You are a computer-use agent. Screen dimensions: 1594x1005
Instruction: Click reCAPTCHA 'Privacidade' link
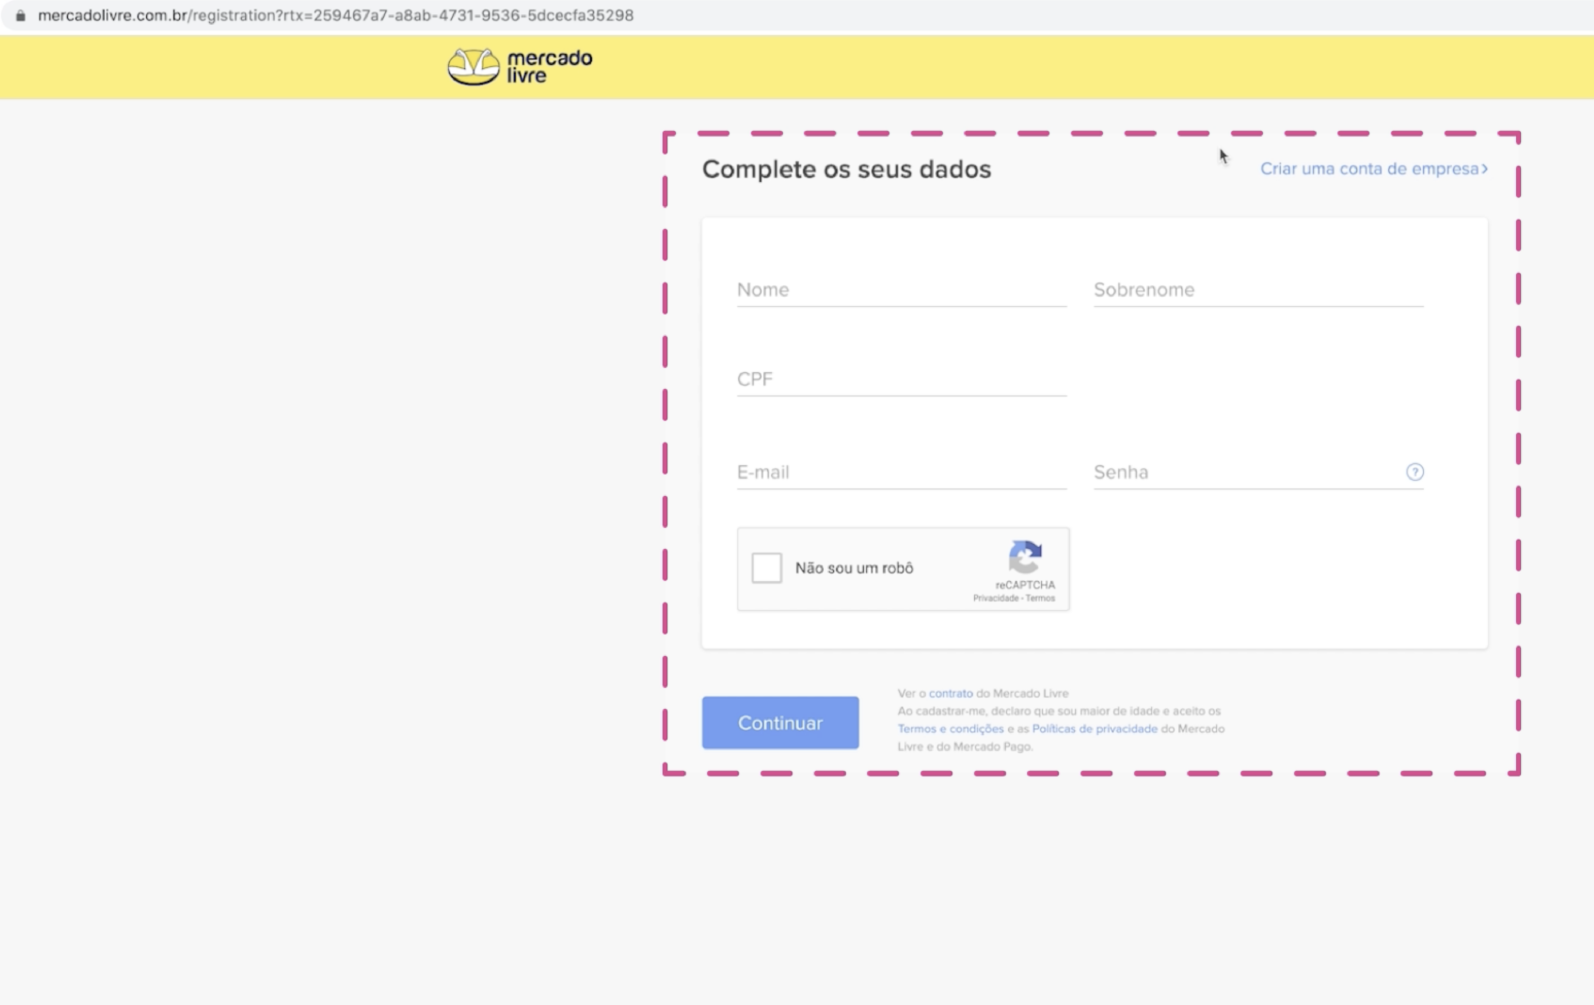[995, 598]
